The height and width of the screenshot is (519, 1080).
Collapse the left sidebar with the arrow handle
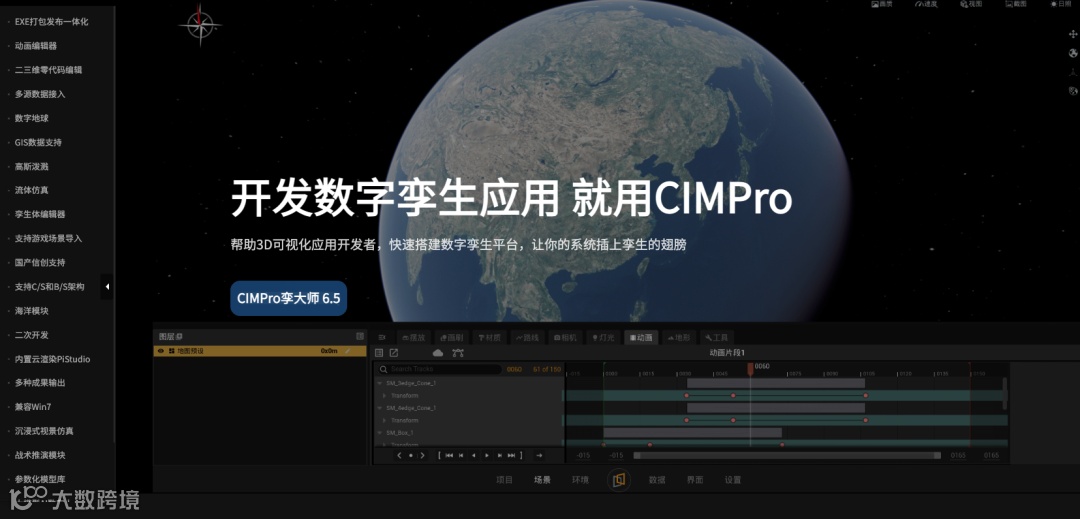(x=107, y=286)
